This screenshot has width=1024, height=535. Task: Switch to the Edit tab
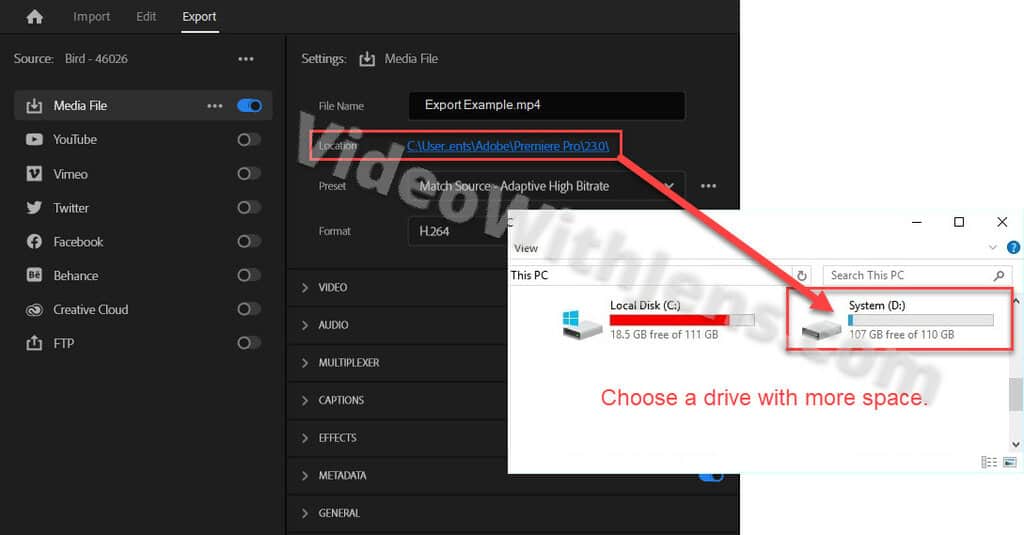point(146,17)
